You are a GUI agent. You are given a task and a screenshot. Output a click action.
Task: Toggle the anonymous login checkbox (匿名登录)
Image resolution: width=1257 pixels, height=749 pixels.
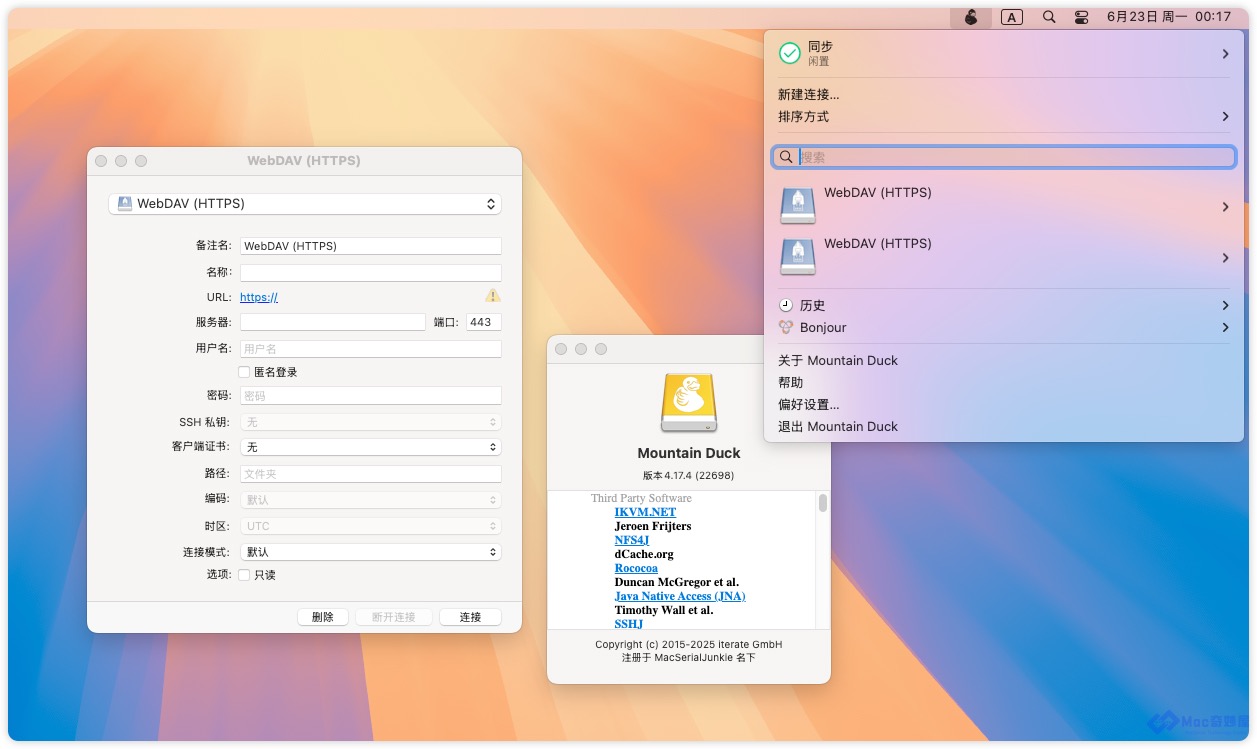[244, 372]
